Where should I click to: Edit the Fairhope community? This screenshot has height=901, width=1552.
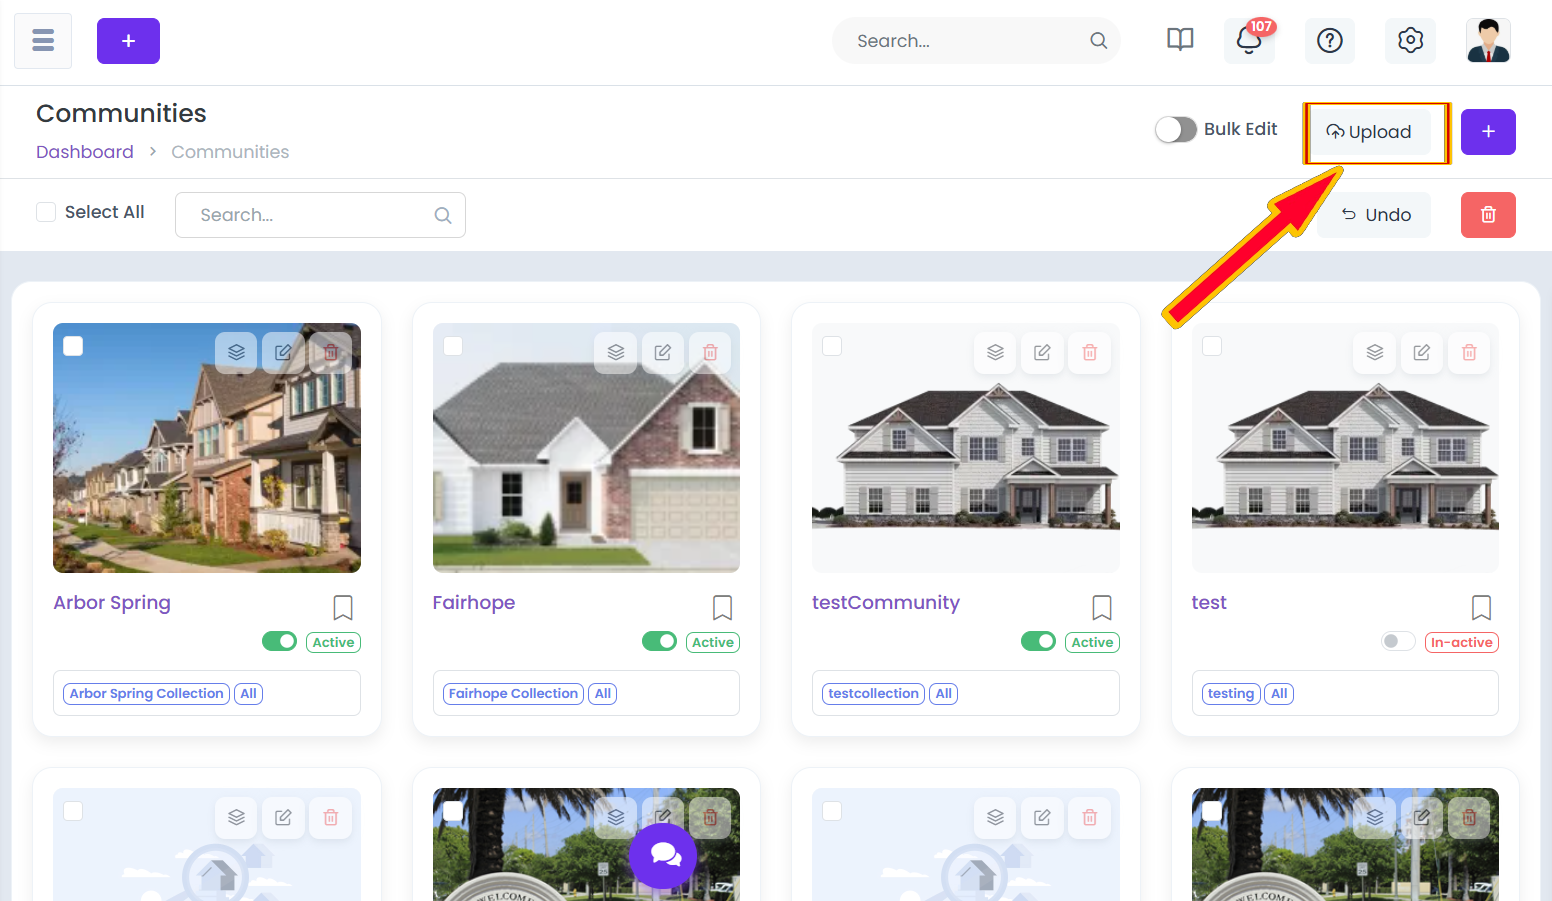tap(663, 352)
